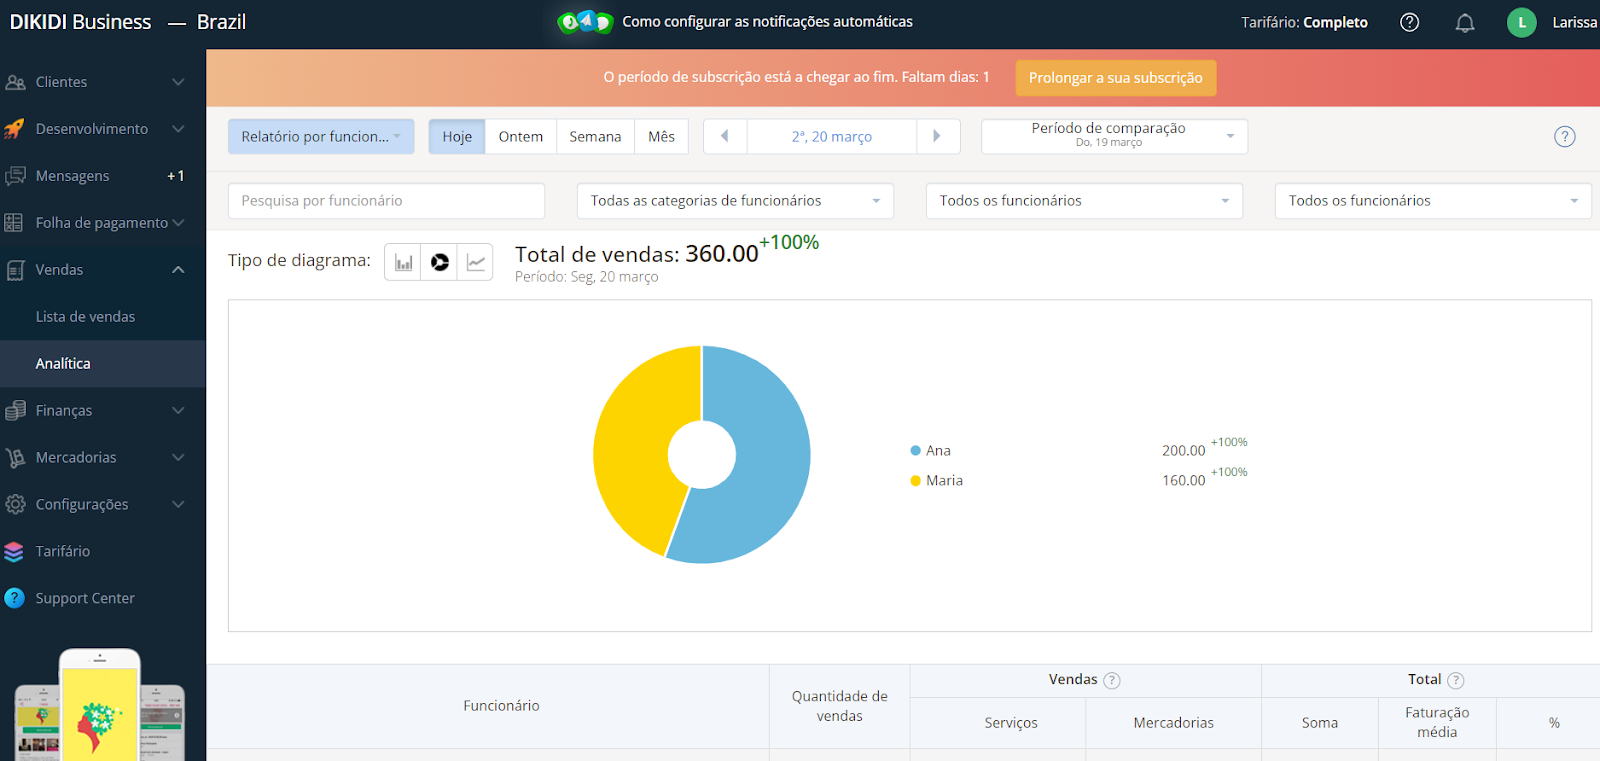Click the Funcionário column header
The width and height of the screenshot is (1600, 761).
(x=501, y=706)
